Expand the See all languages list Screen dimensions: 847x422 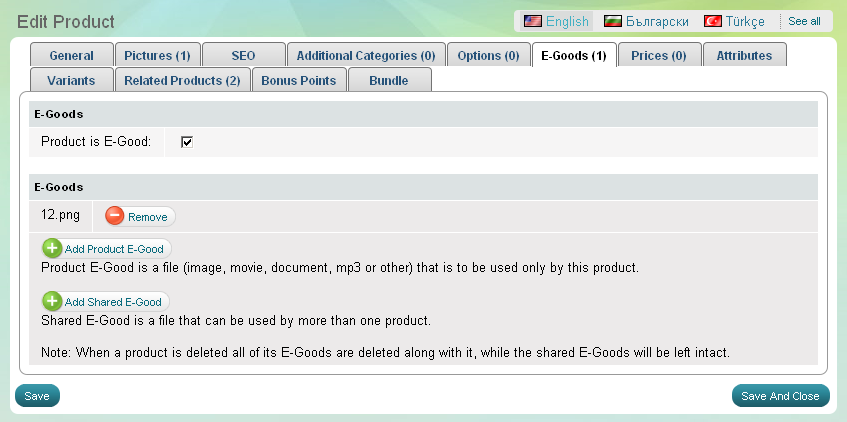(x=804, y=21)
